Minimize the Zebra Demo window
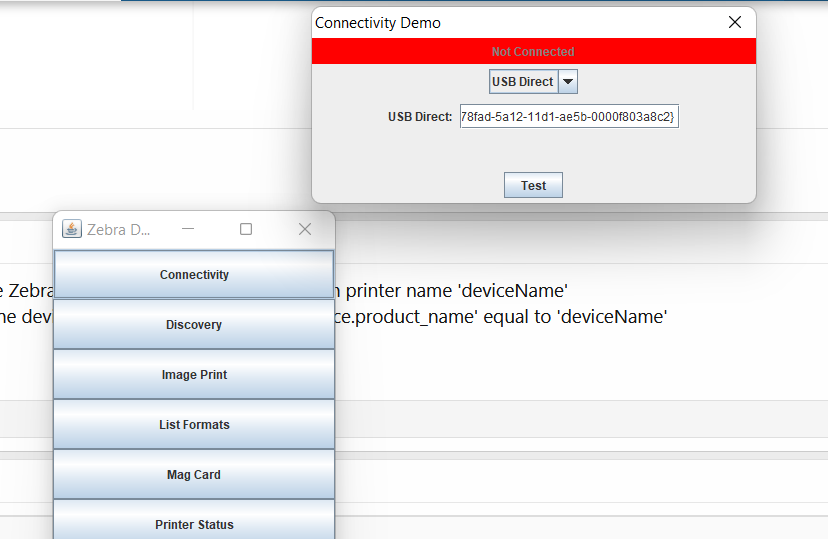This screenshot has width=828, height=539. click(x=188, y=229)
